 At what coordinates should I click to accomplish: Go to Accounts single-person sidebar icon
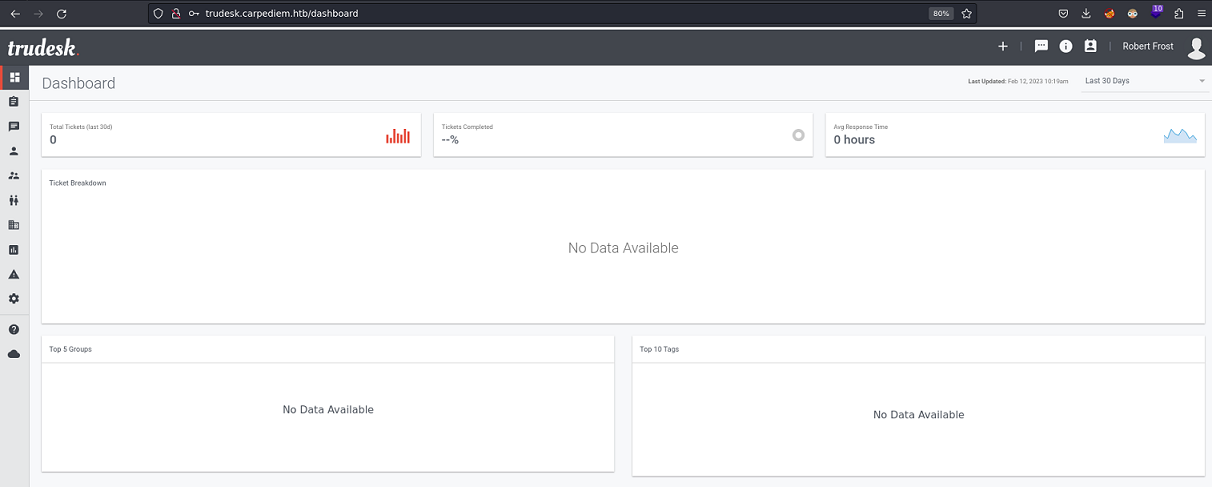[x=14, y=152]
